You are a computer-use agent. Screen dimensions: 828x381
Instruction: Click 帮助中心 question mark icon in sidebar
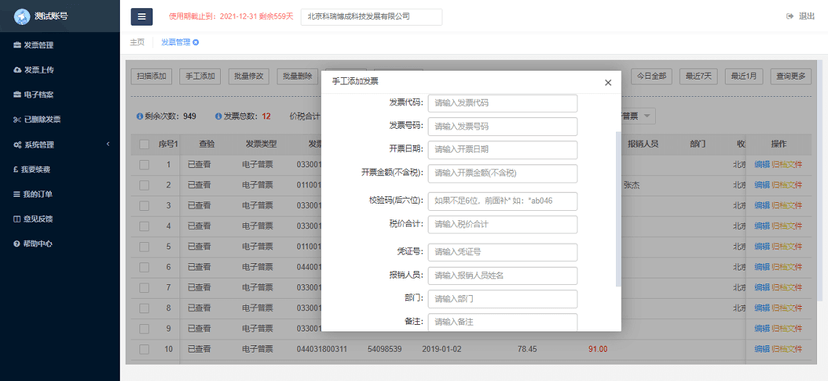coord(17,244)
